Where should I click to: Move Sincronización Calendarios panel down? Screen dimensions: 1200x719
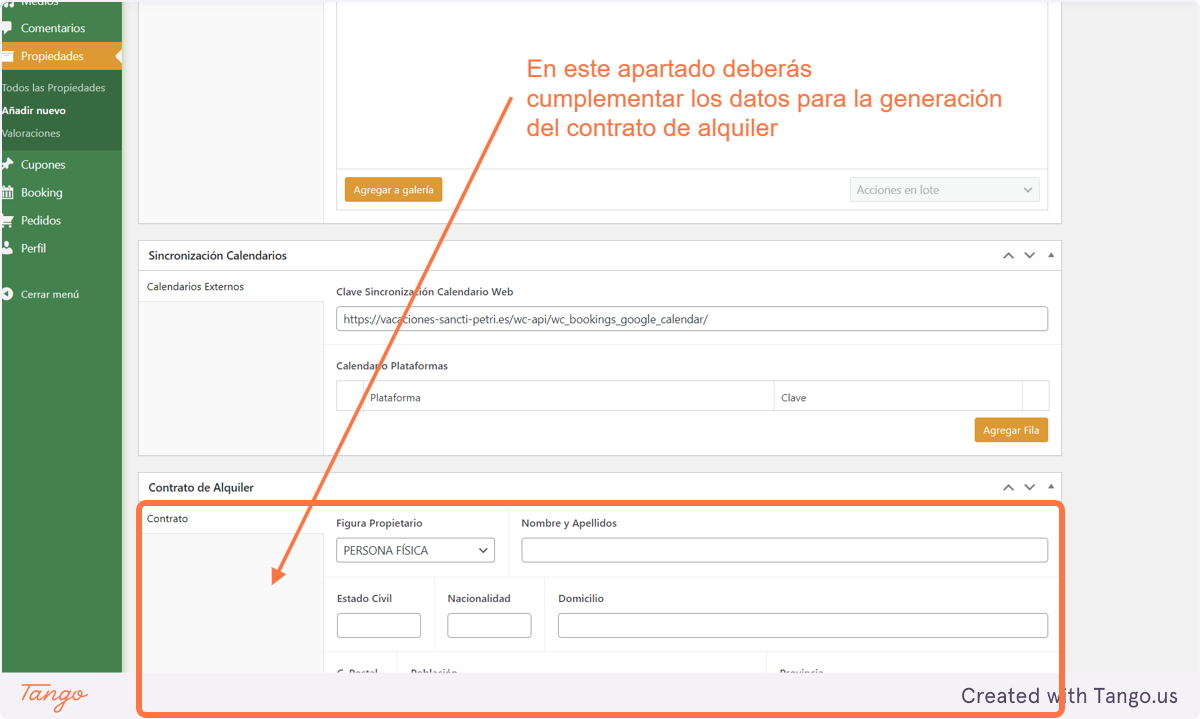(1029, 256)
